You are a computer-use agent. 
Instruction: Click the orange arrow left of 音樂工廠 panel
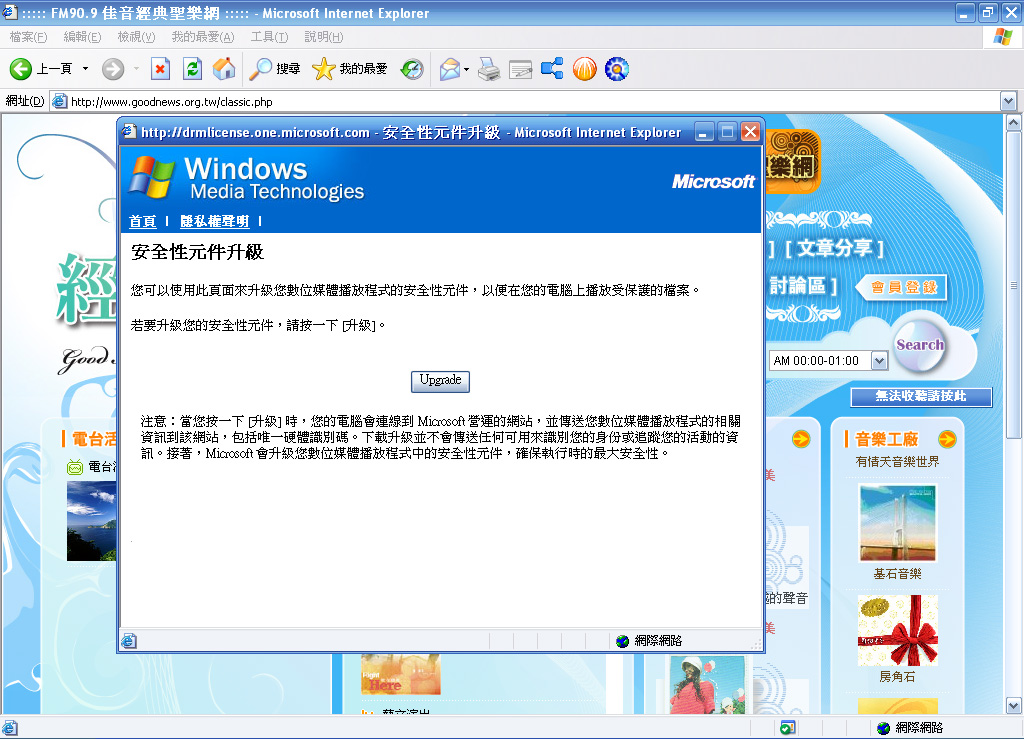[801, 439]
